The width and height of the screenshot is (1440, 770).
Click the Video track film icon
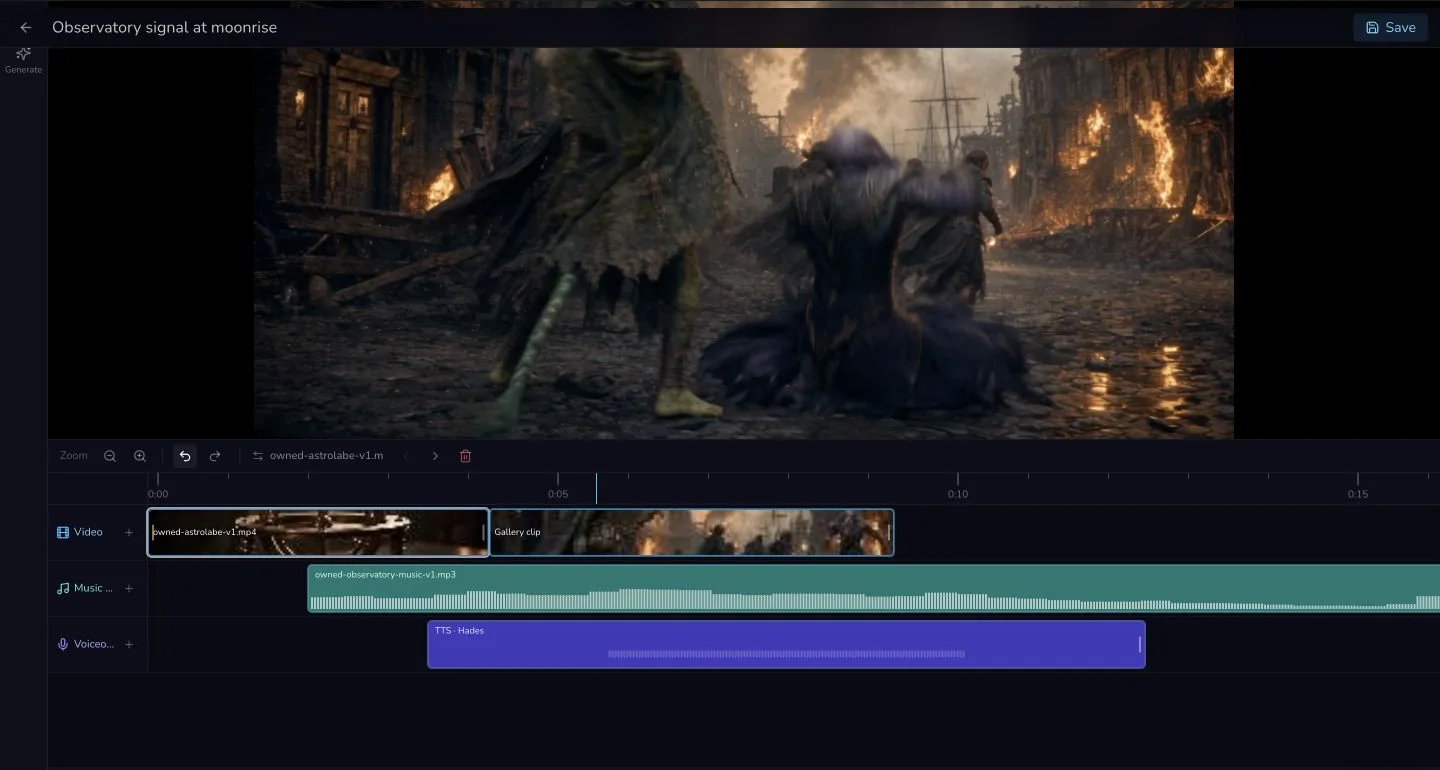click(x=63, y=533)
